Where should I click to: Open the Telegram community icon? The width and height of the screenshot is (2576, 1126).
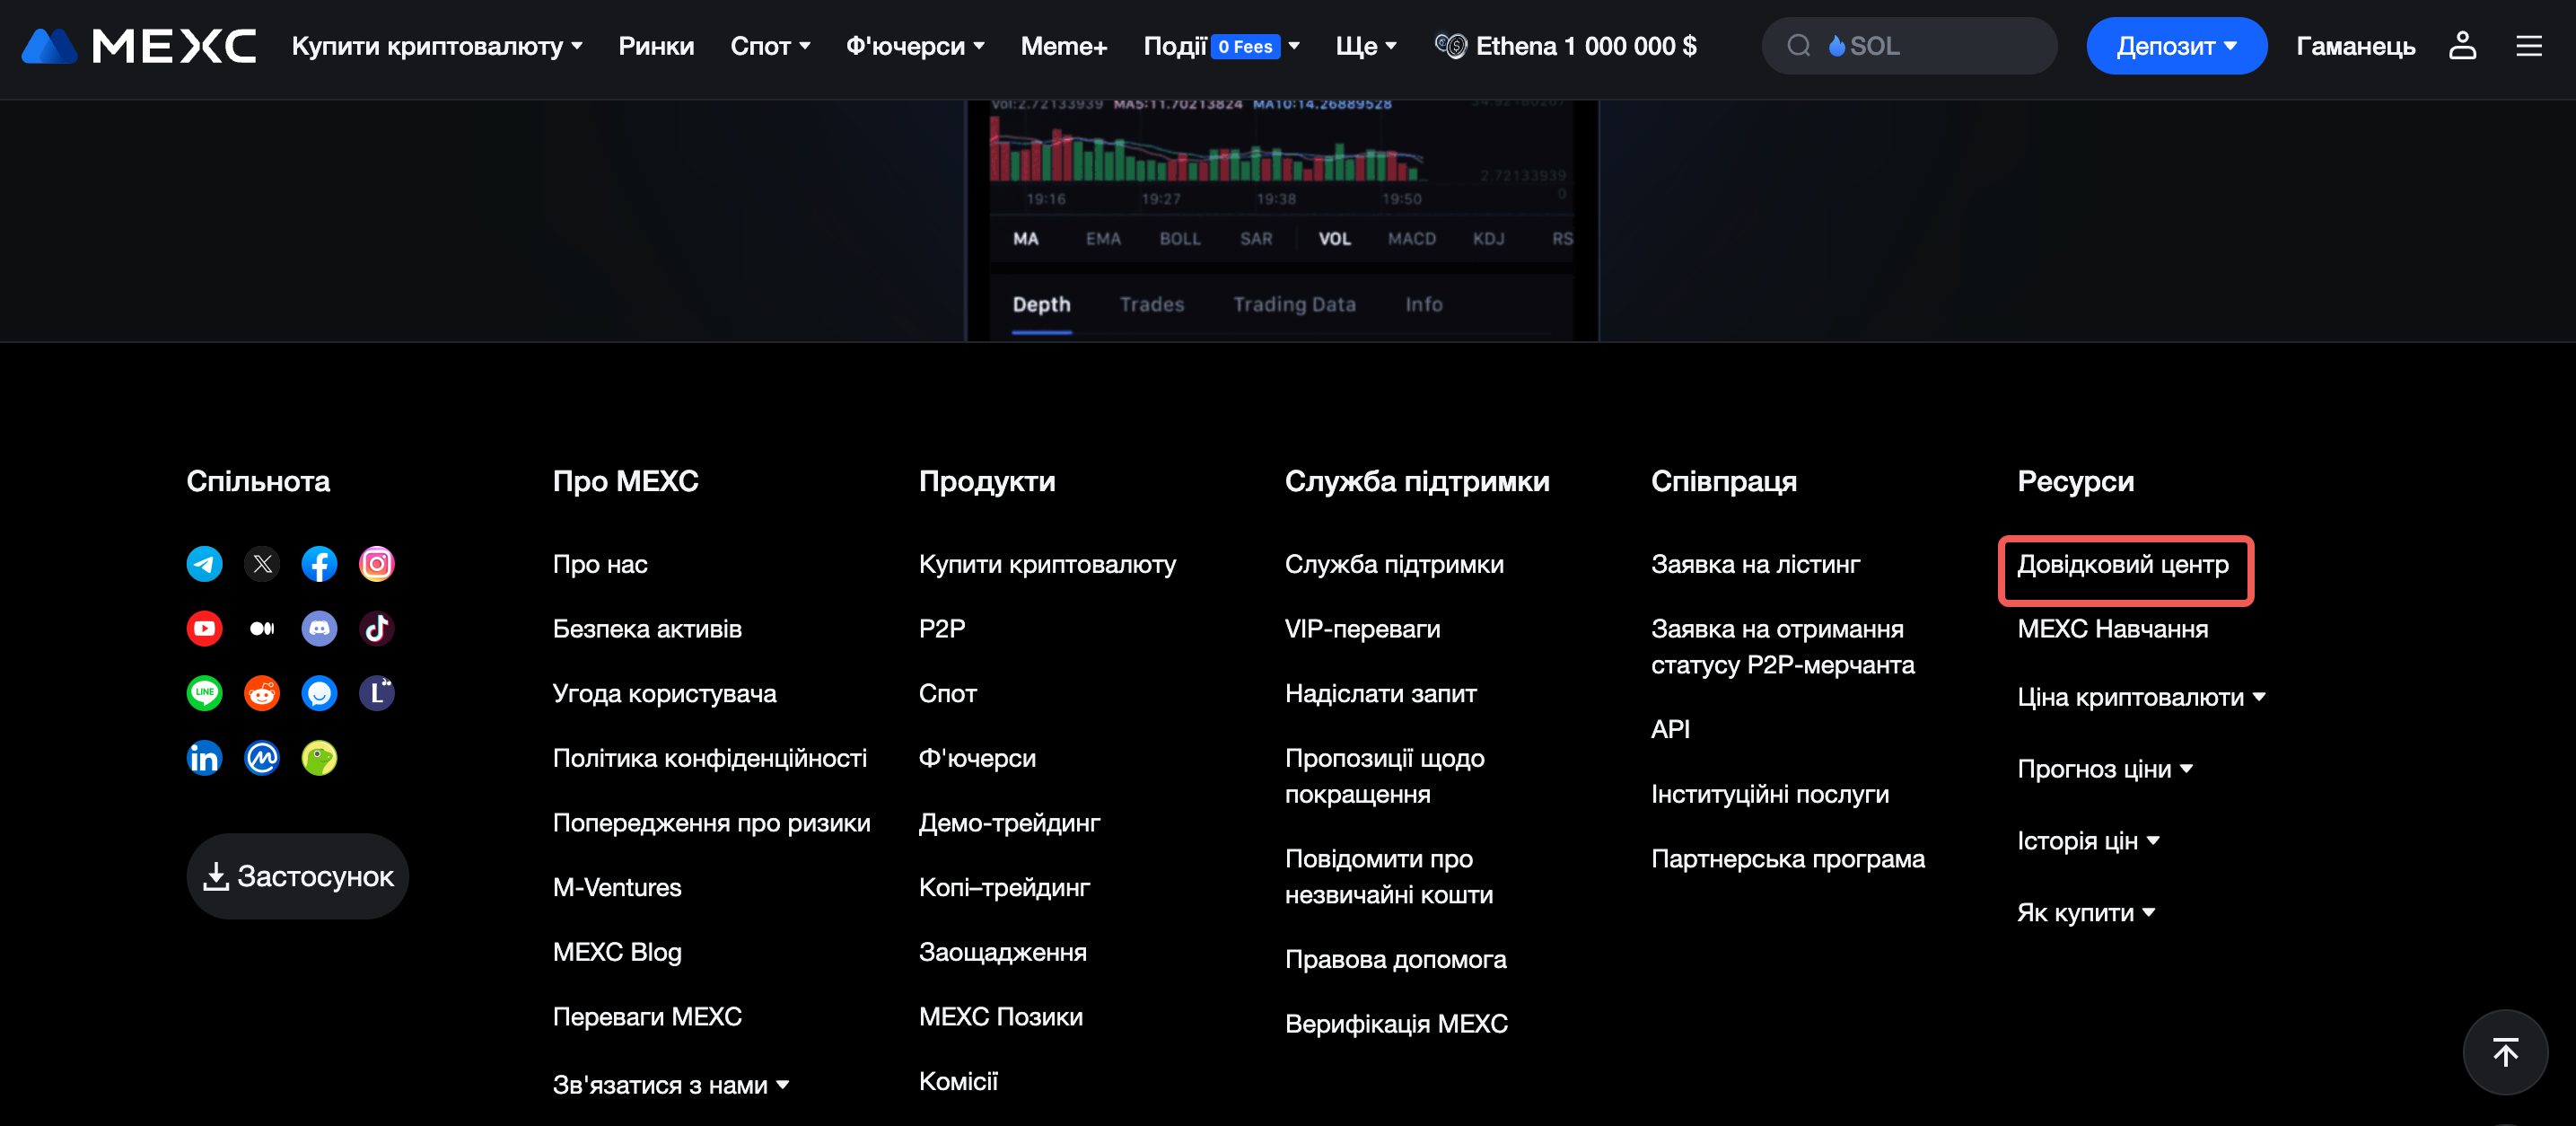point(204,564)
